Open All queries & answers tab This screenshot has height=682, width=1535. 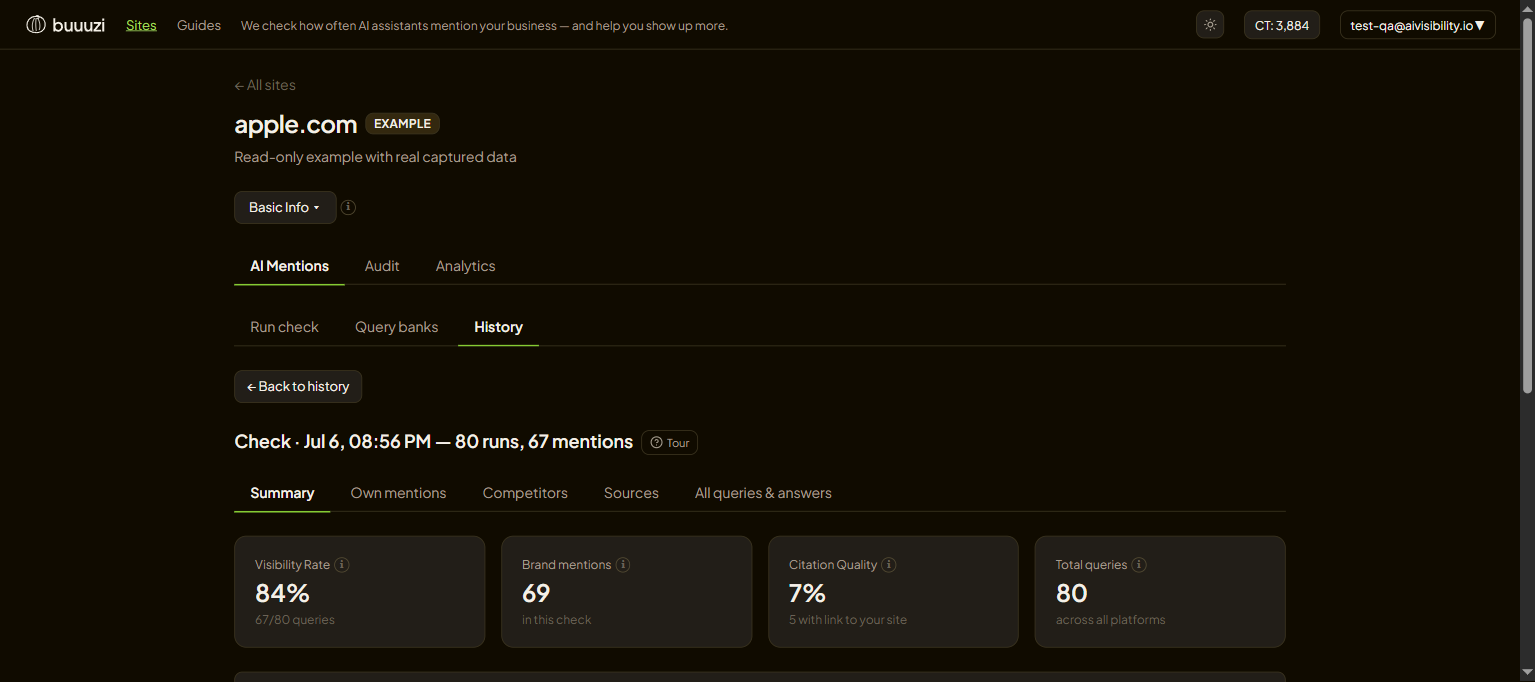[763, 493]
